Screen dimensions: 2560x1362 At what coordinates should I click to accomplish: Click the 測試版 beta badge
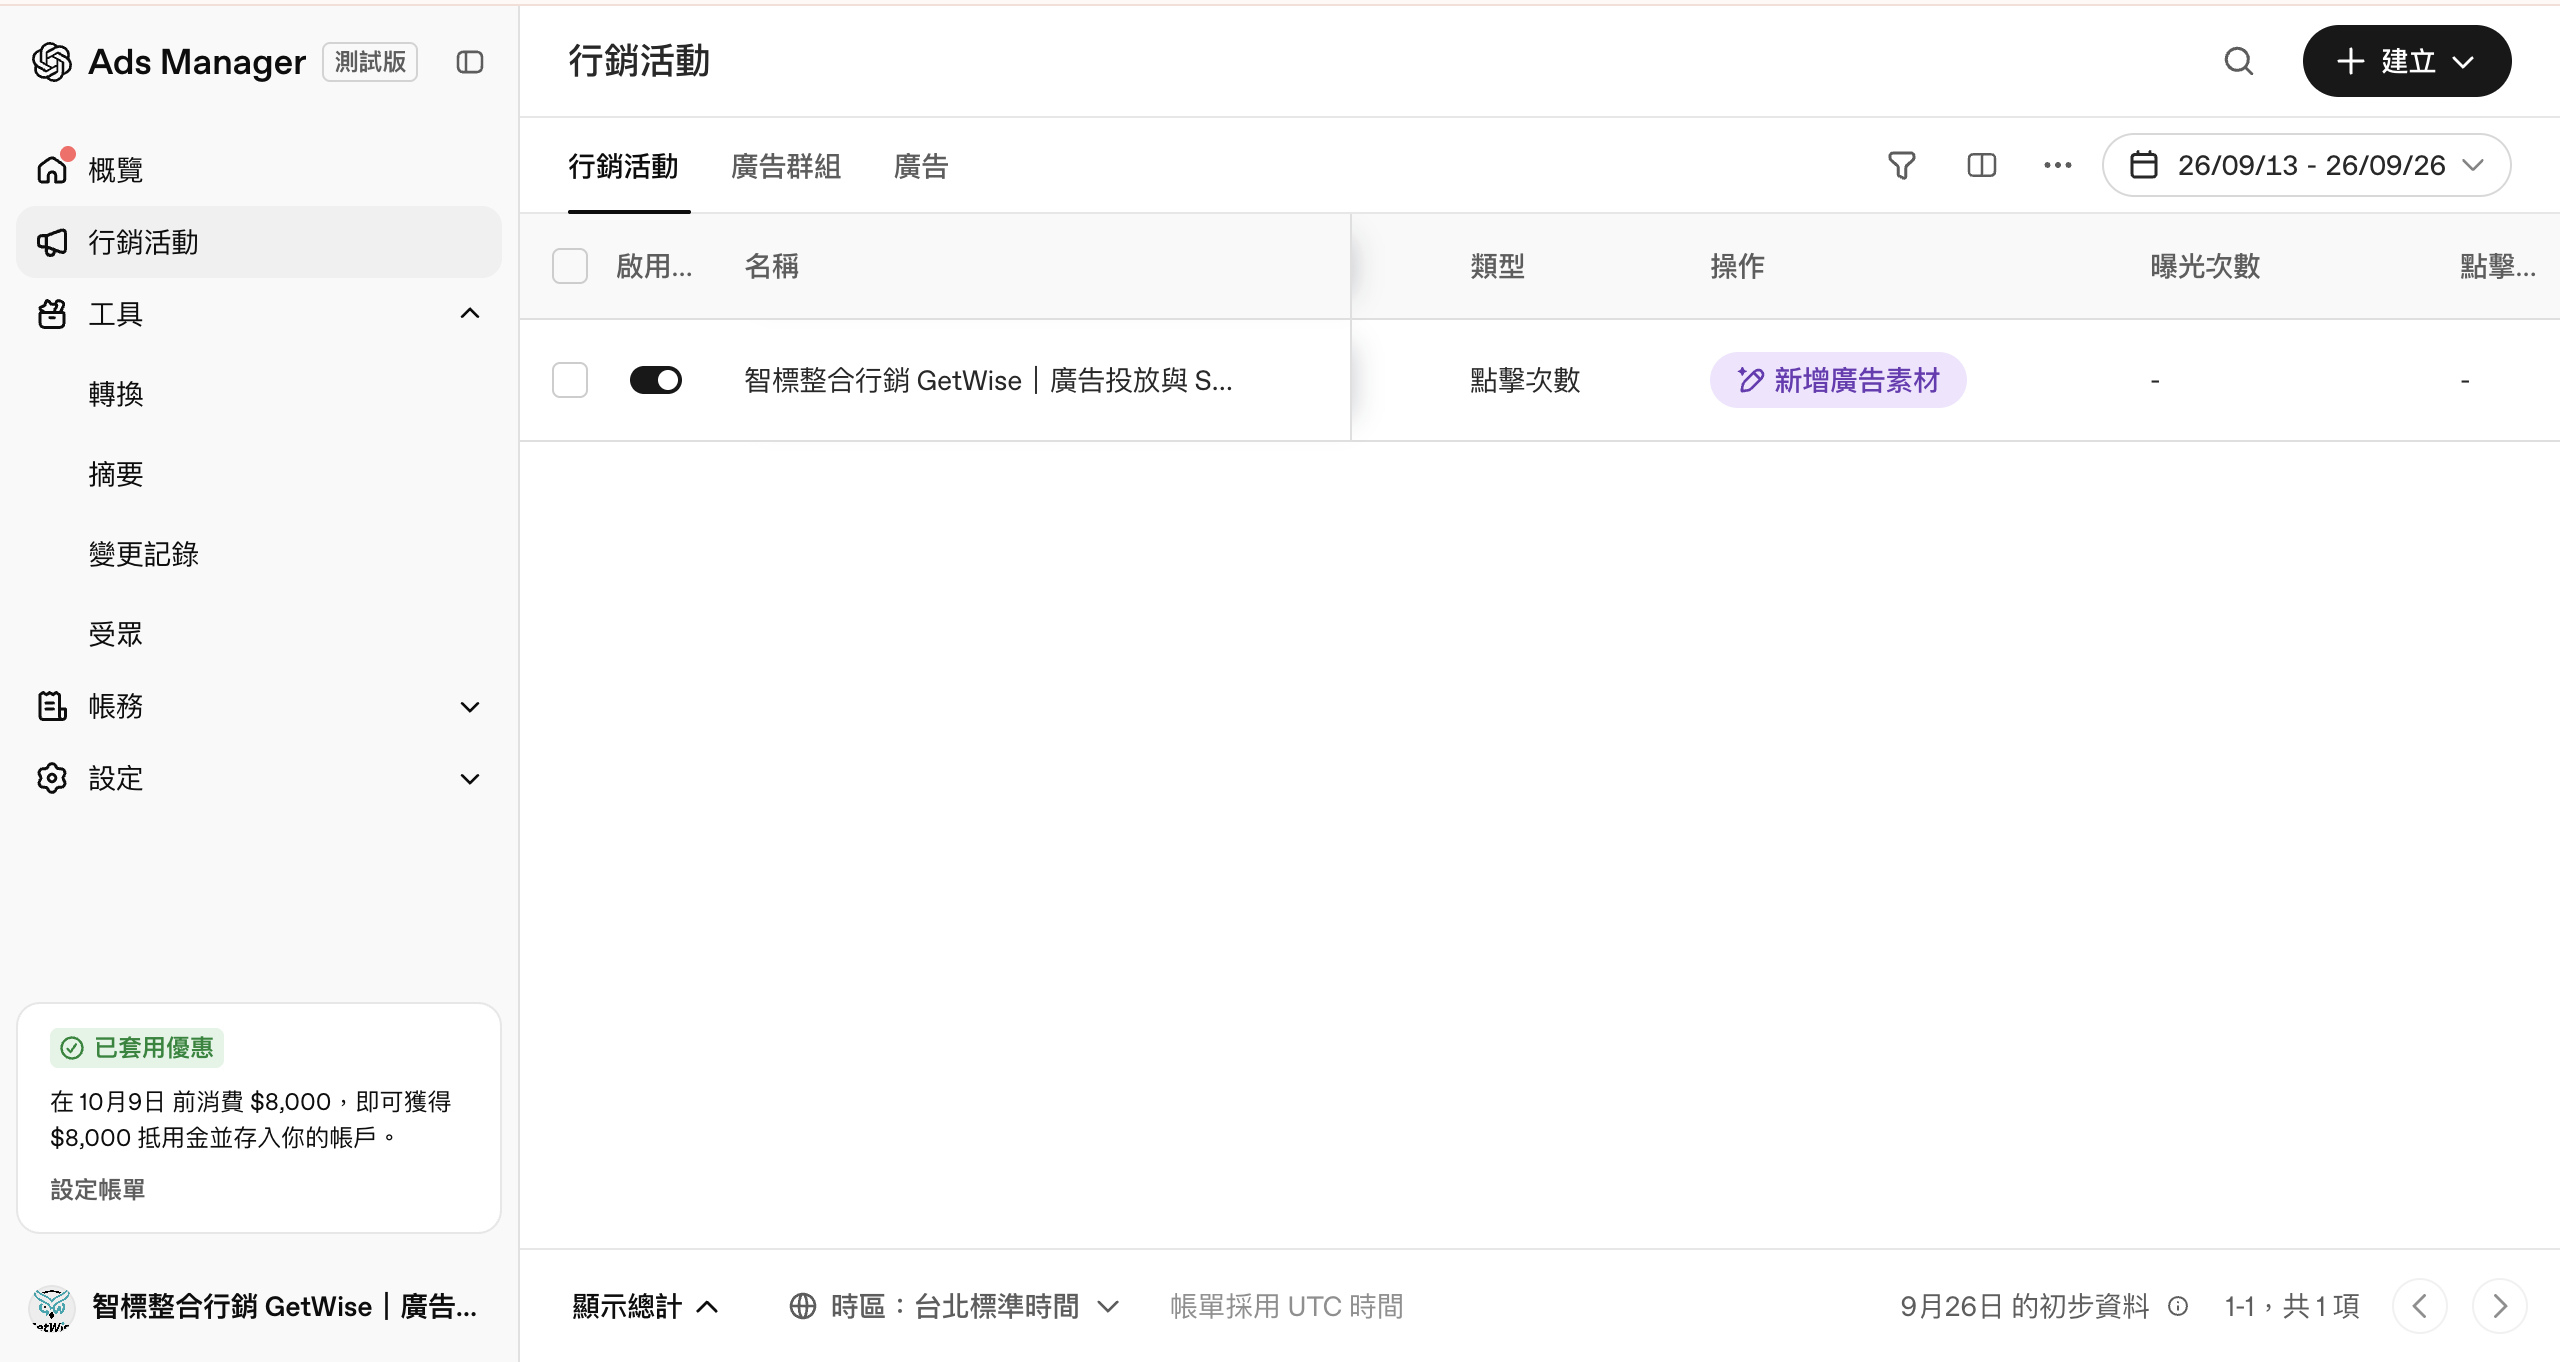[370, 62]
